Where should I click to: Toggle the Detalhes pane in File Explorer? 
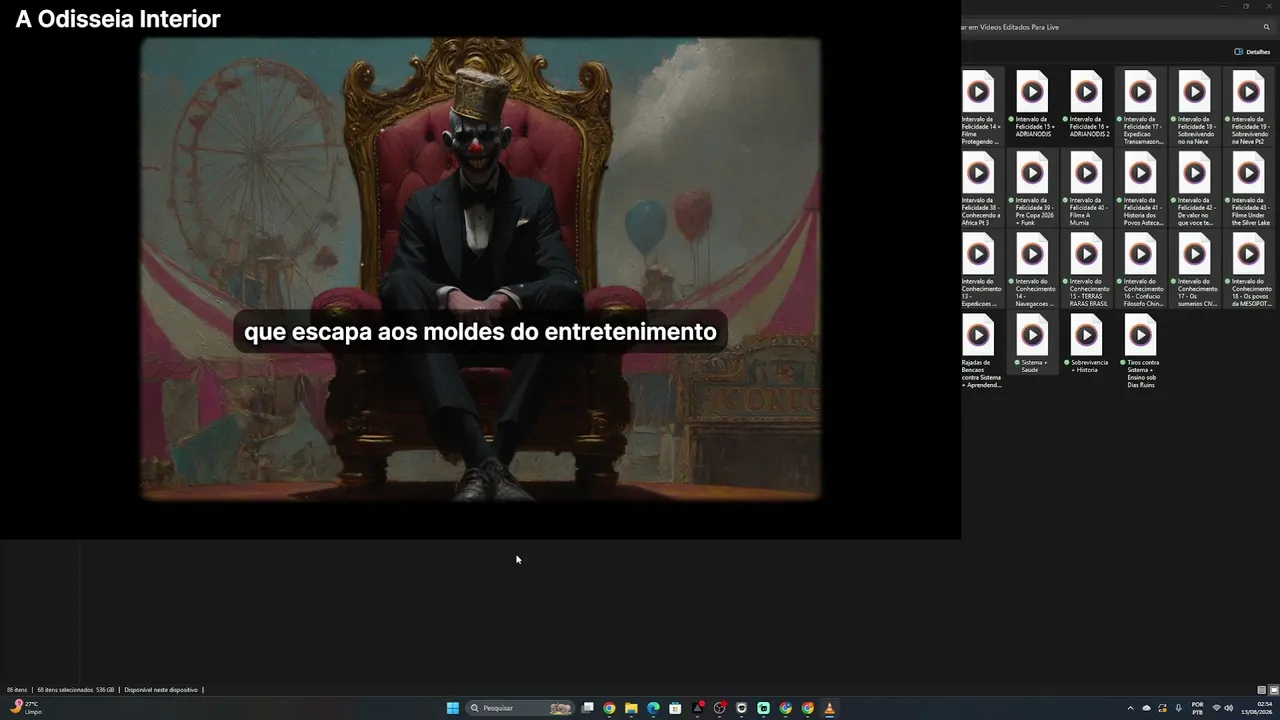point(1252,52)
